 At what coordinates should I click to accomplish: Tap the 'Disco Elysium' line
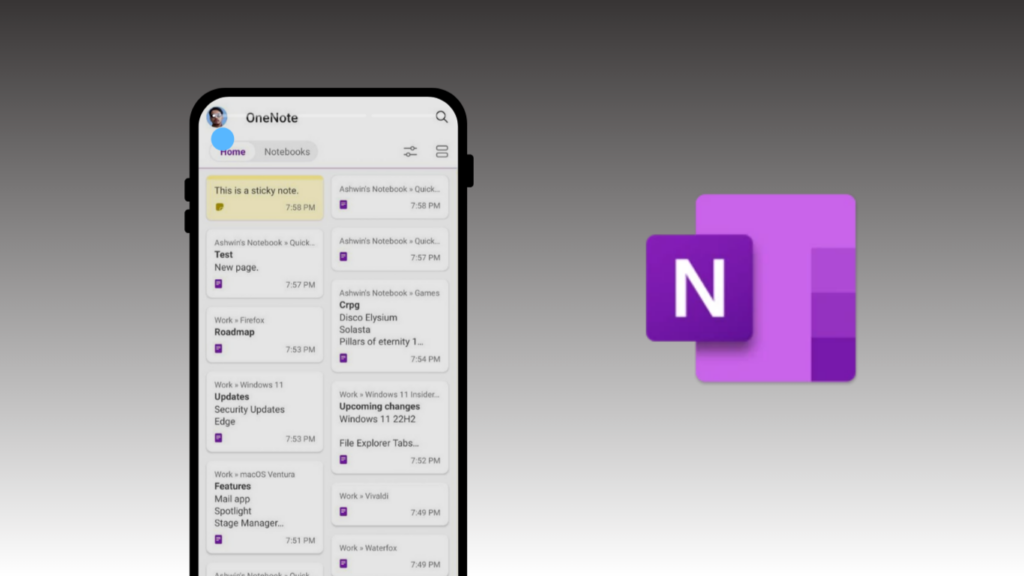point(368,317)
